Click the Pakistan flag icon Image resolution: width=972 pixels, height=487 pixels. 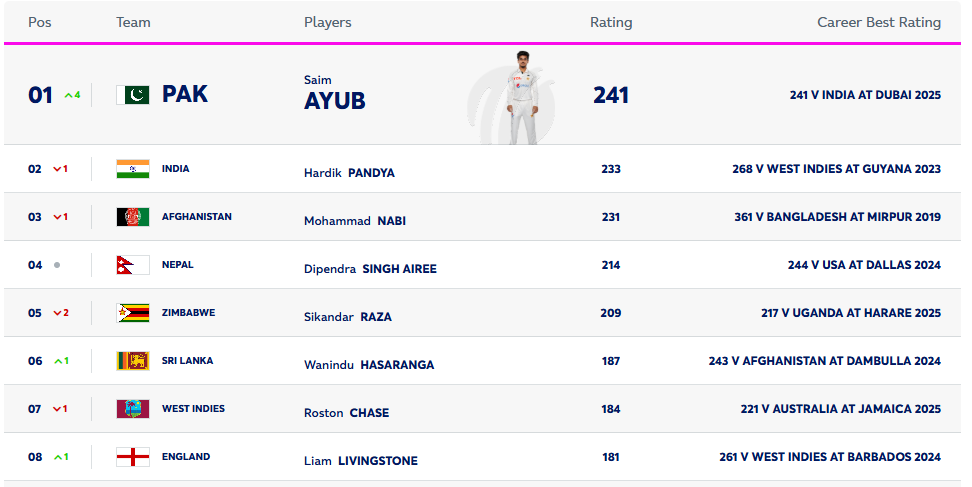pyautogui.click(x=132, y=95)
